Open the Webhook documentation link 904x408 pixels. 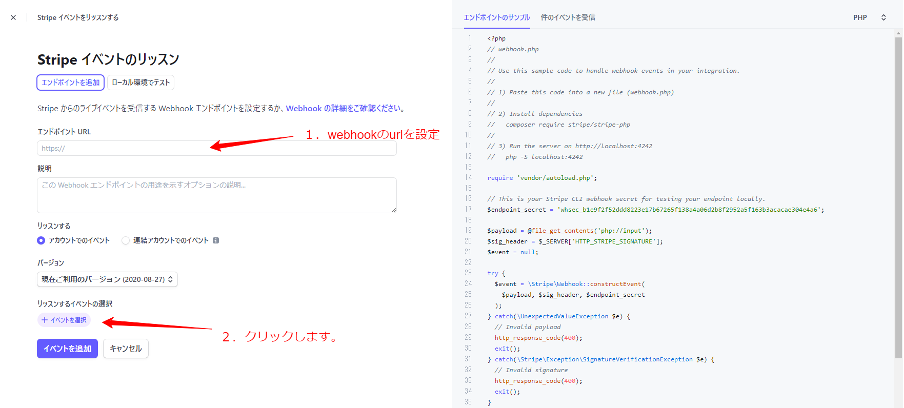[306, 108]
